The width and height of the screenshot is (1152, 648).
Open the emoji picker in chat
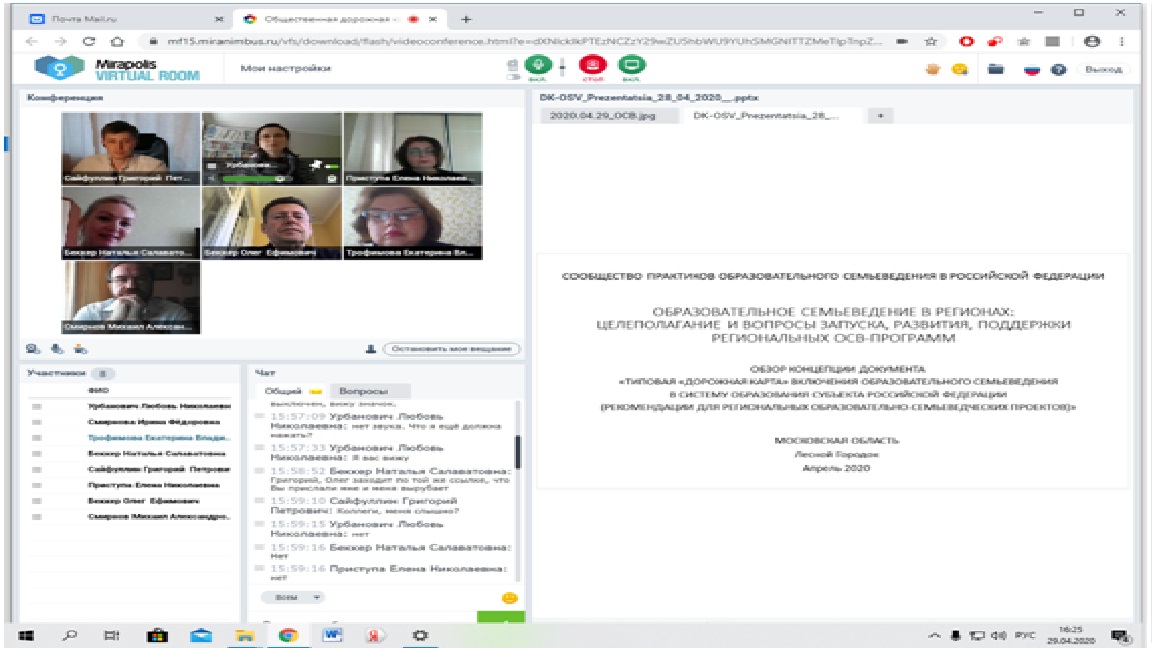(x=509, y=597)
